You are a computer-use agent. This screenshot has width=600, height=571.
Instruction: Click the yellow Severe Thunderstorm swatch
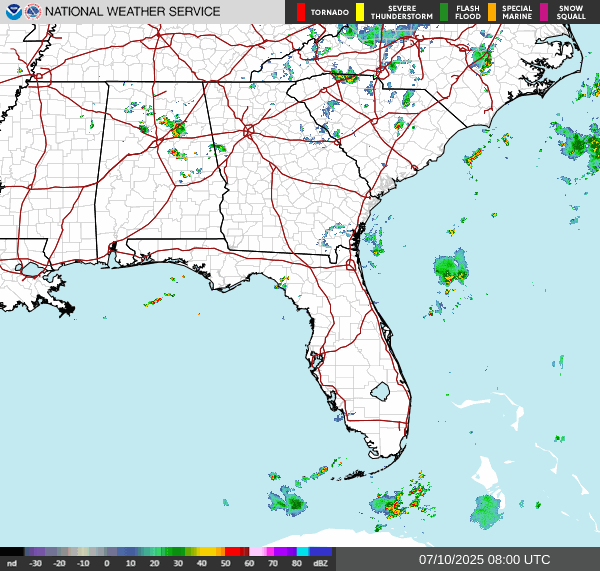click(x=360, y=12)
